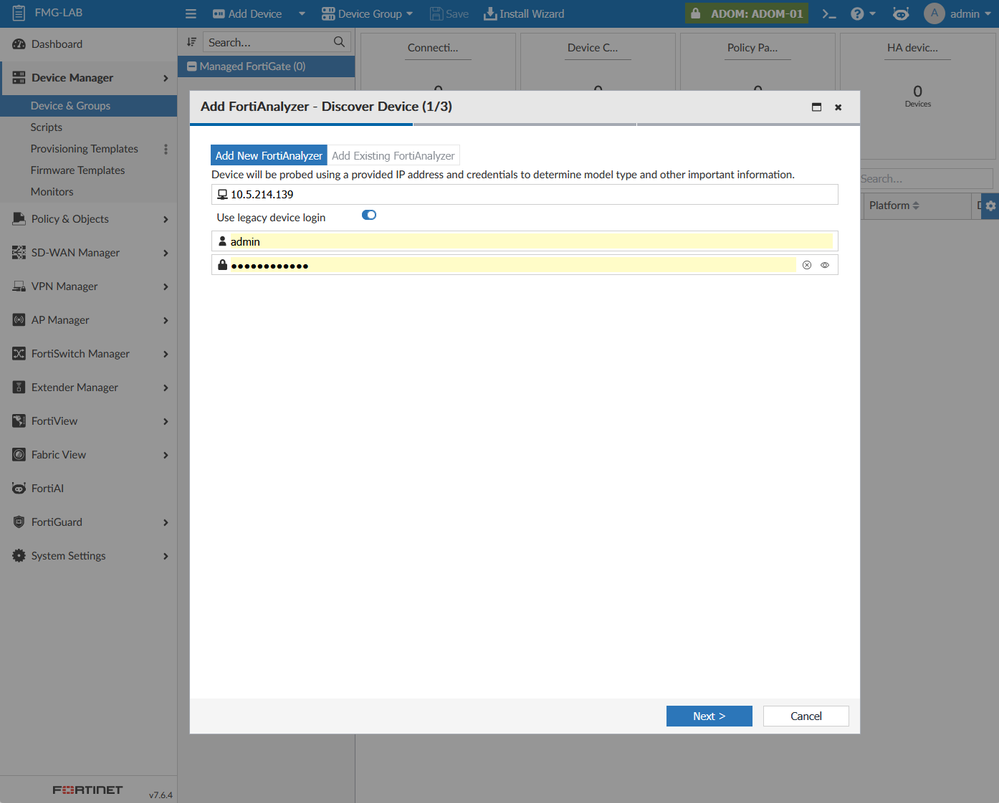This screenshot has height=803, width=999.
Task: Click the device tree sort icon
Action: point(191,42)
